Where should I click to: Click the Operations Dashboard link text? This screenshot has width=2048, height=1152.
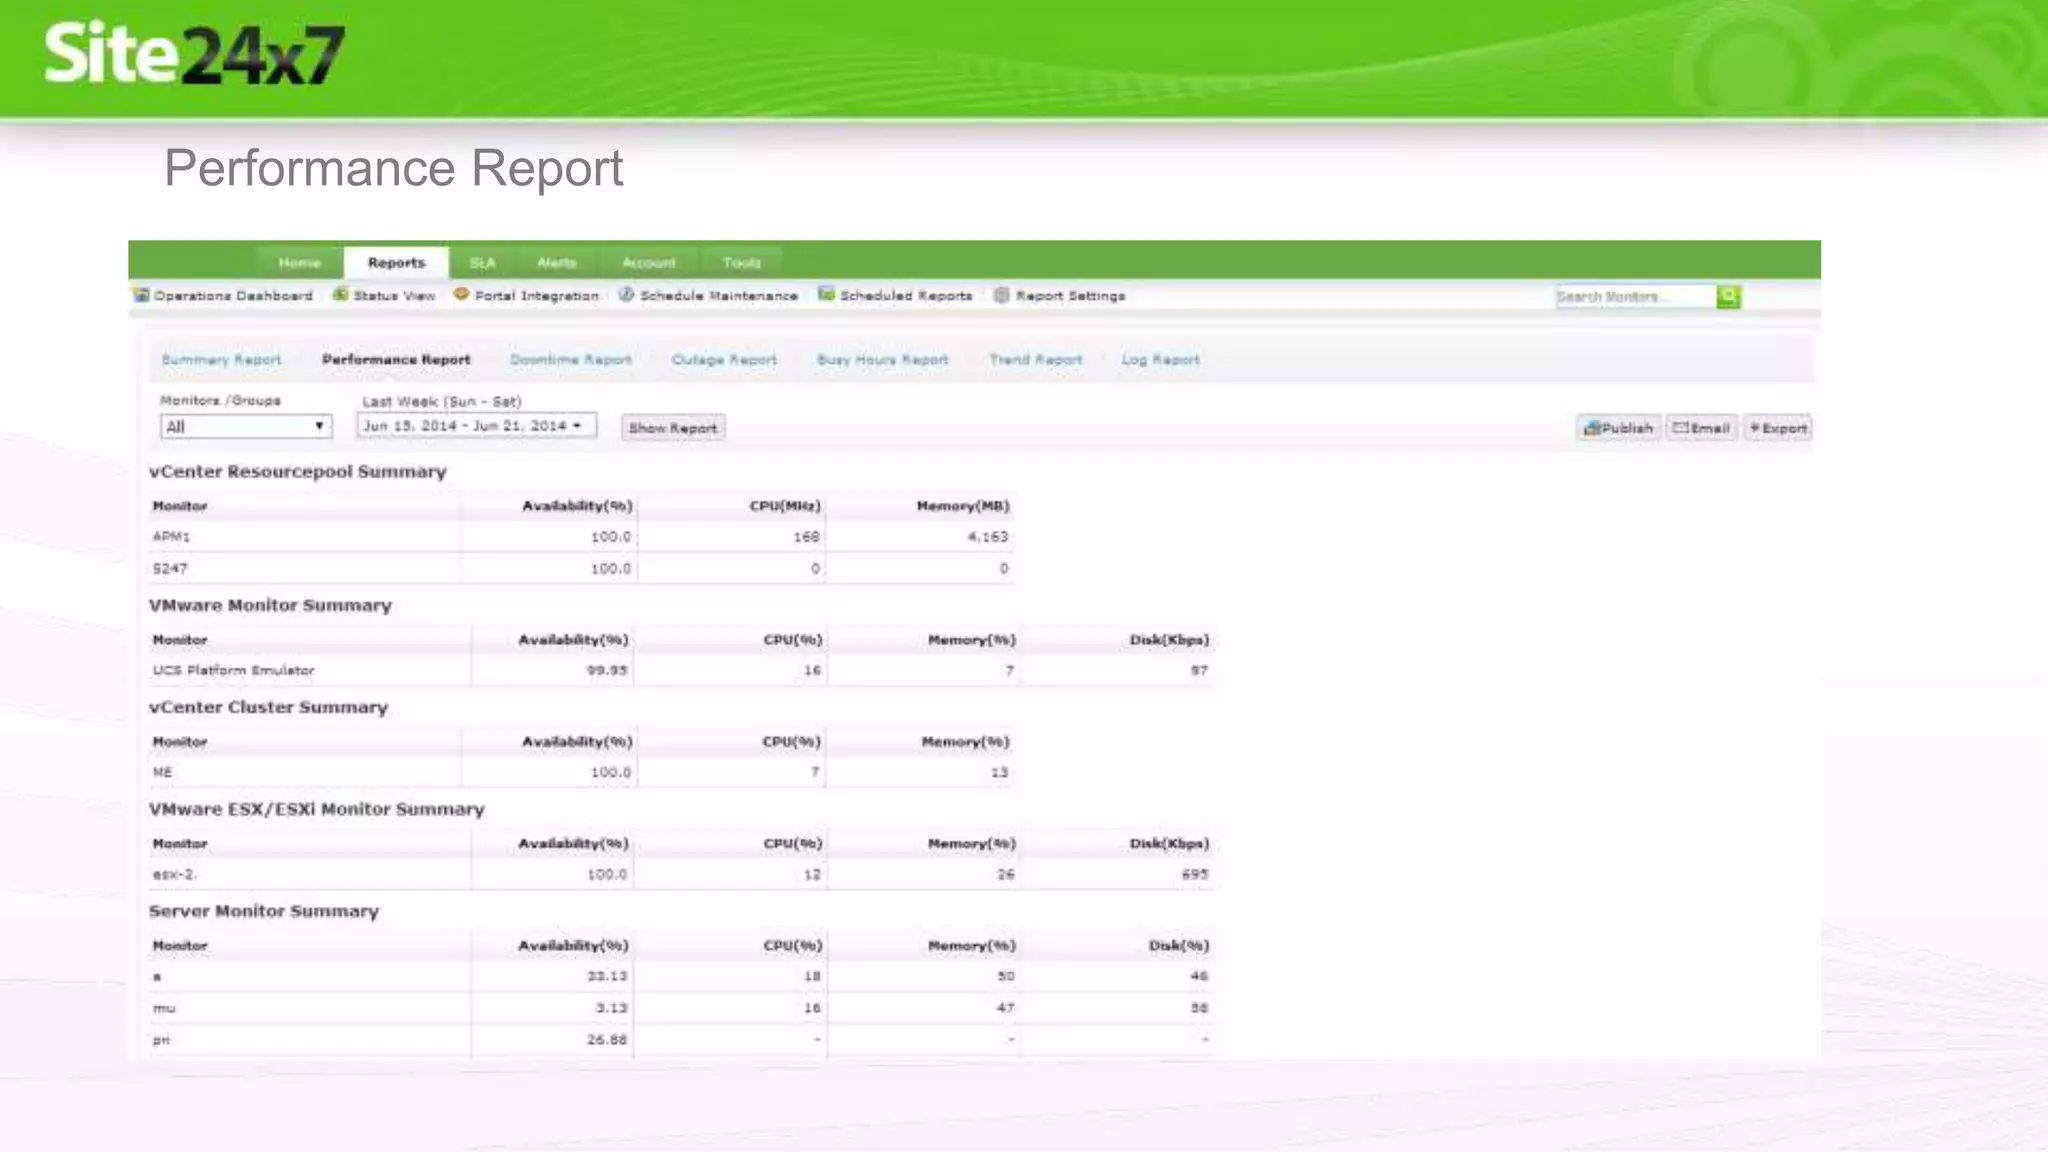click(233, 296)
